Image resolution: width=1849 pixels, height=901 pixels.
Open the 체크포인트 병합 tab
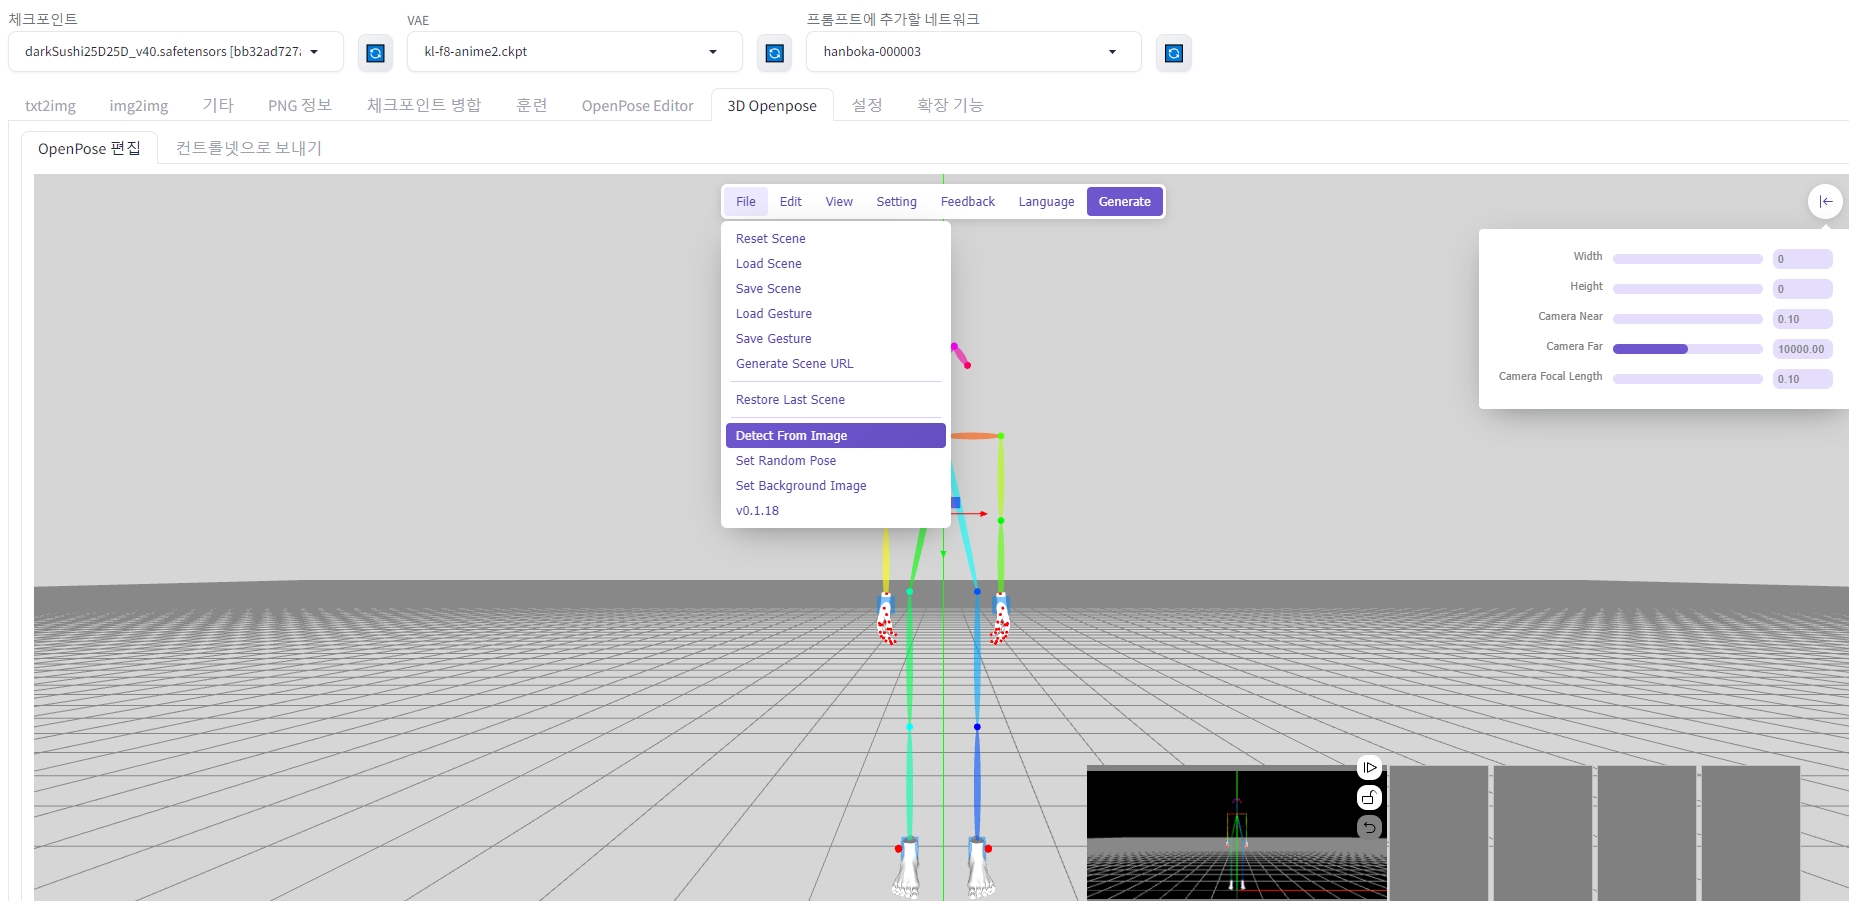(x=424, y=105)
